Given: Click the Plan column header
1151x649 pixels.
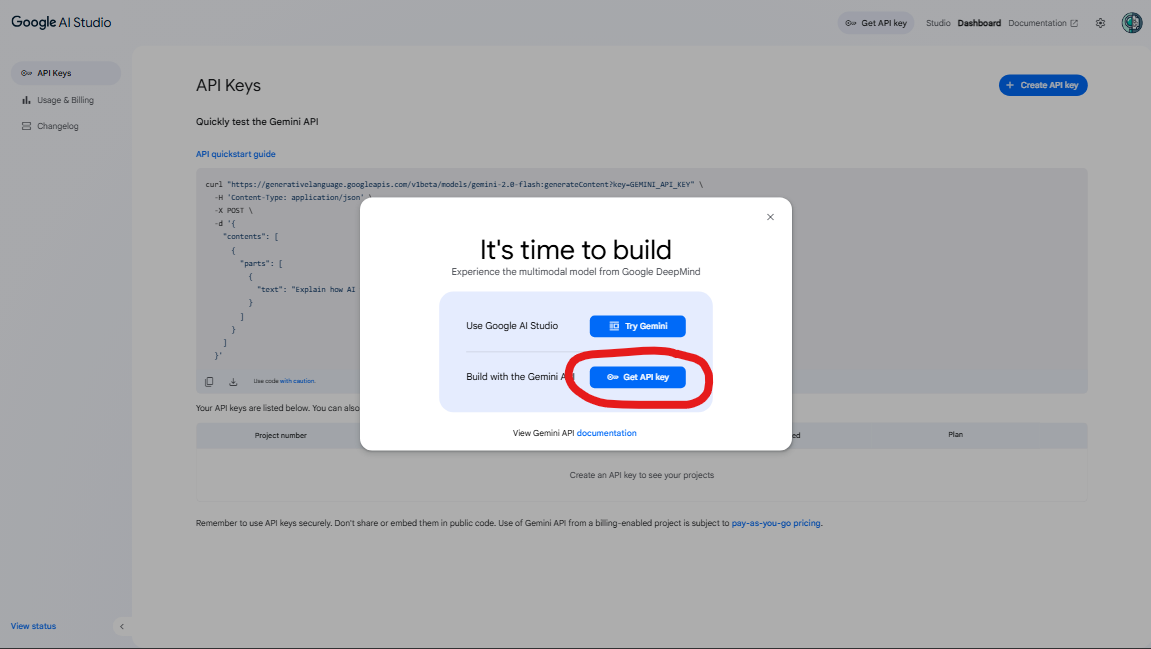Looking at the screenshot, I should point(955,435).
